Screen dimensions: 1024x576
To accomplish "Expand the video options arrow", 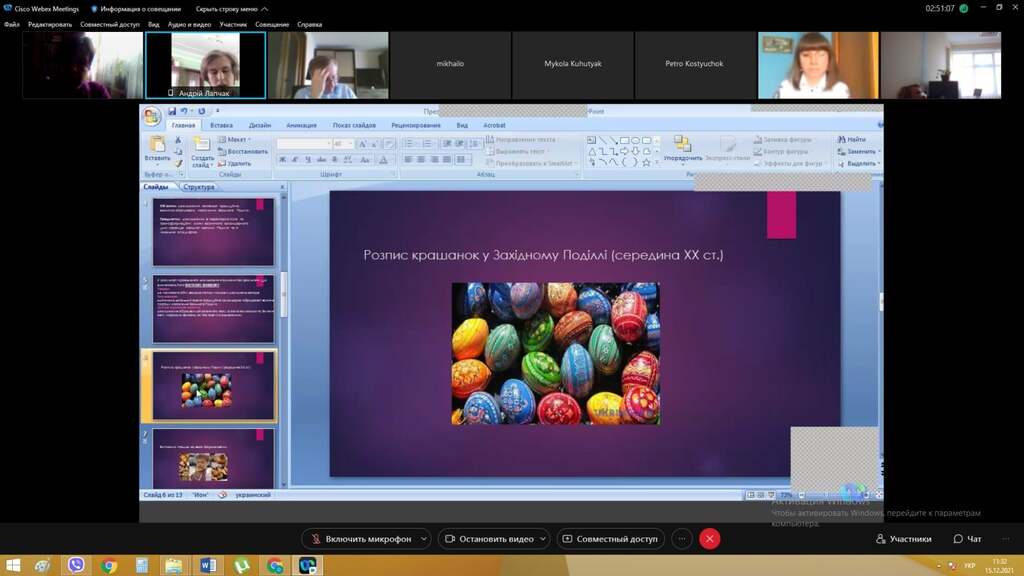I will point(543,539).
